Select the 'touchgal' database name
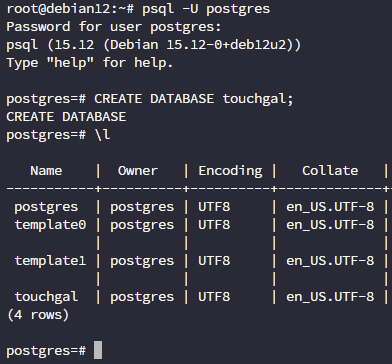This screenshot has width=392, height=364. pyautogui.click(x=46, y=297)
